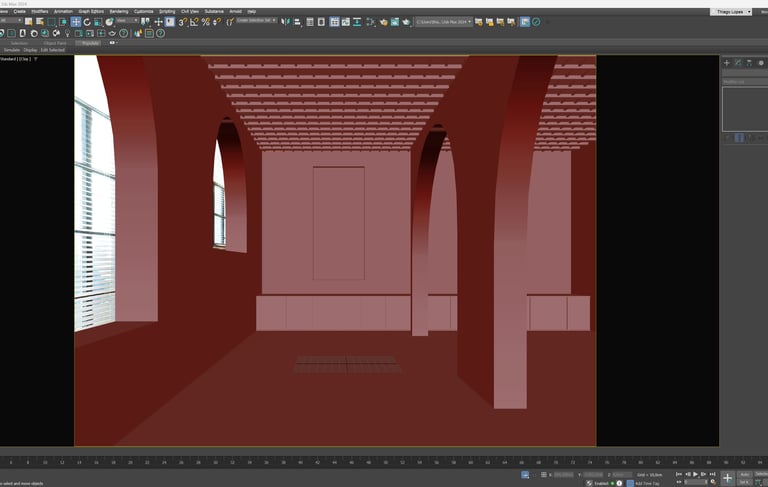Click the X coordinate input field
The height and width of the screenshot is (487, 768).
(563, 474)
